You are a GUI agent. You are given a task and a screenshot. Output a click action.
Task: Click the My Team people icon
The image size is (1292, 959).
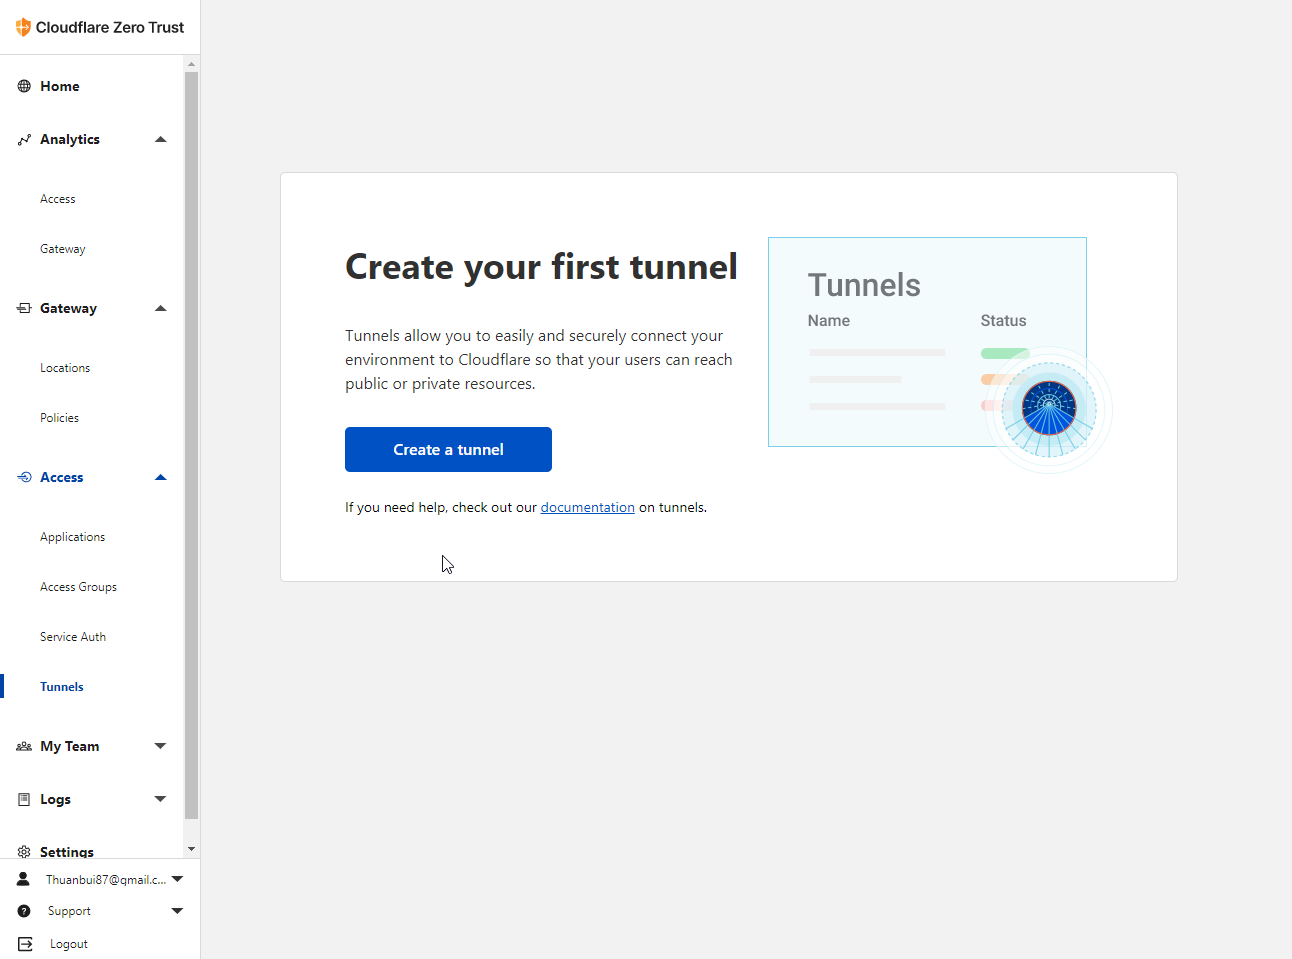pyautogui.click(x=24, y=746)
